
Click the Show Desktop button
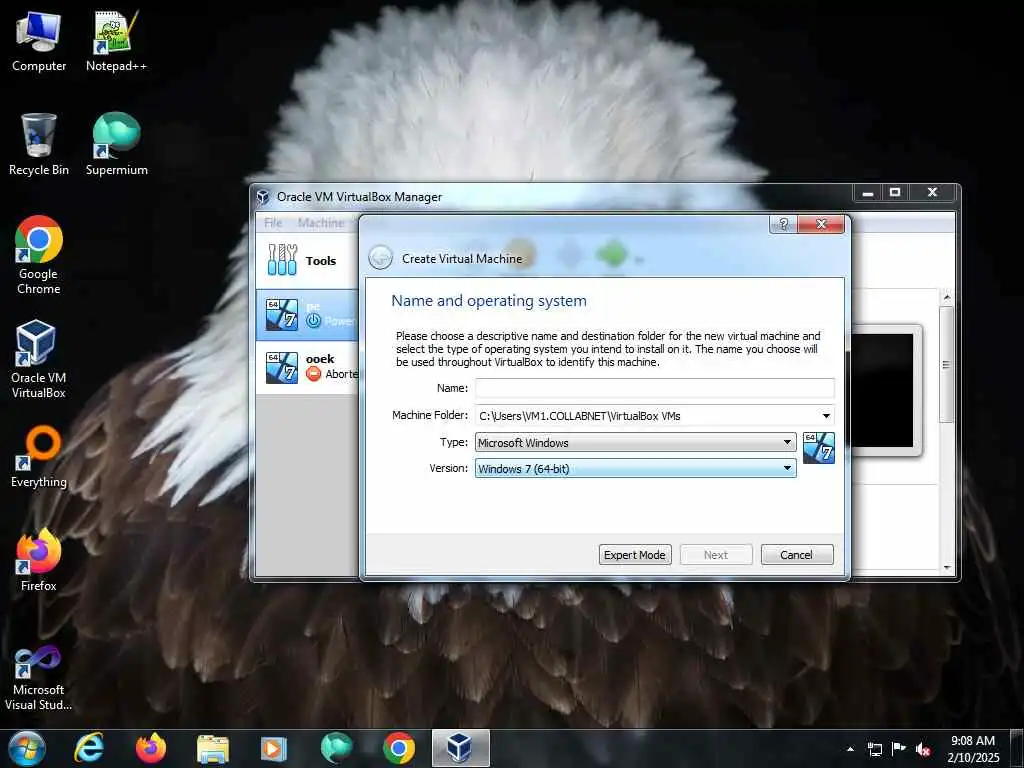1016,748
